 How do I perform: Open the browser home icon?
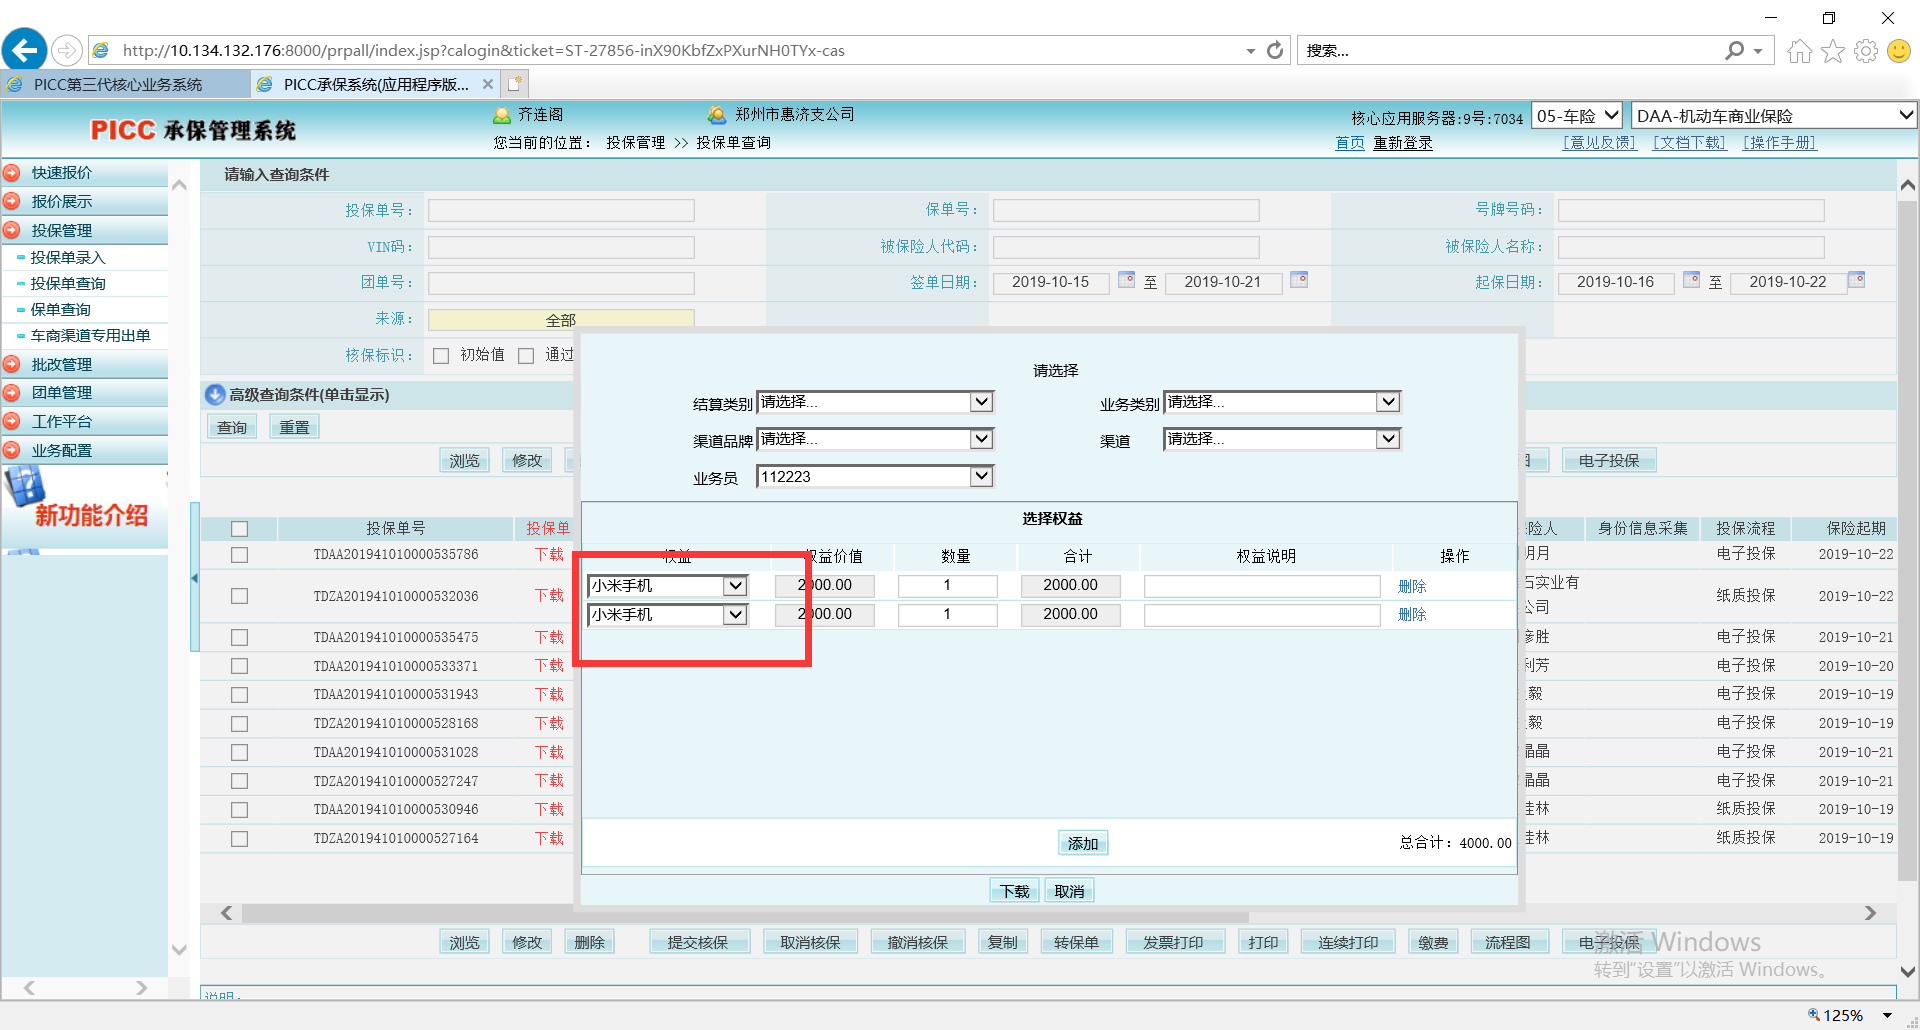tap(1799, 51)
